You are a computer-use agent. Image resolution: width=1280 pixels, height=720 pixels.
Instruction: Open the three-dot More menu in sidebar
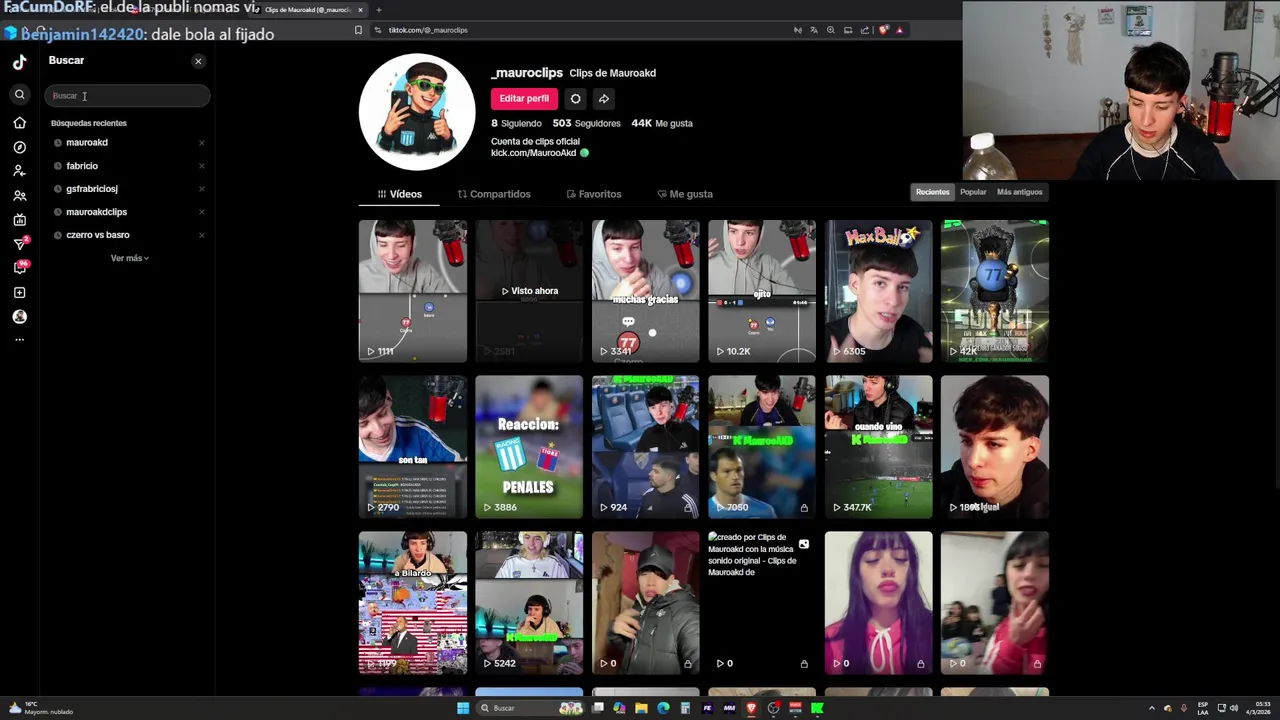point(19,340)
